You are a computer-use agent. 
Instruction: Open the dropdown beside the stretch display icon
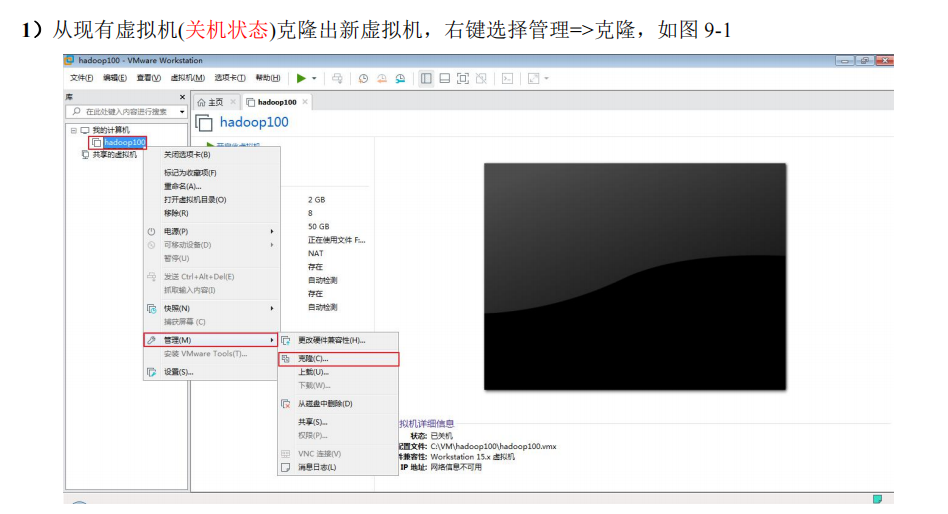(x=547, y=79)
